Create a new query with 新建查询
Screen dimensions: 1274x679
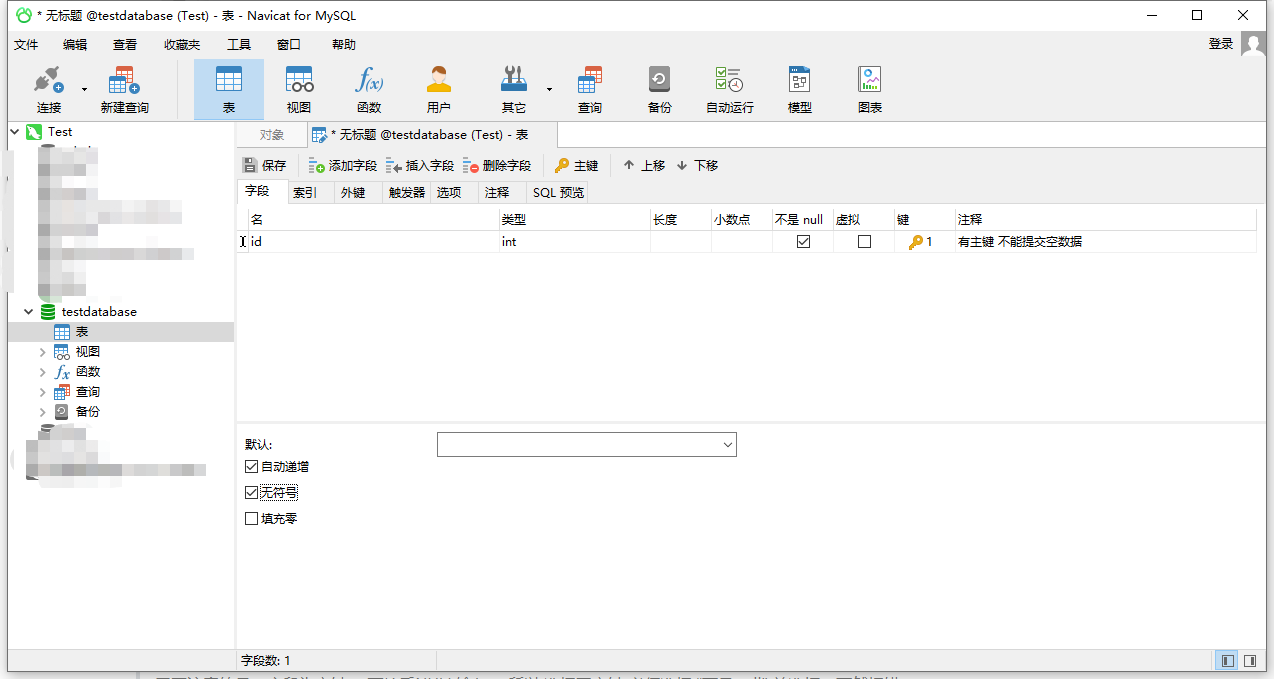coord(124,90)
